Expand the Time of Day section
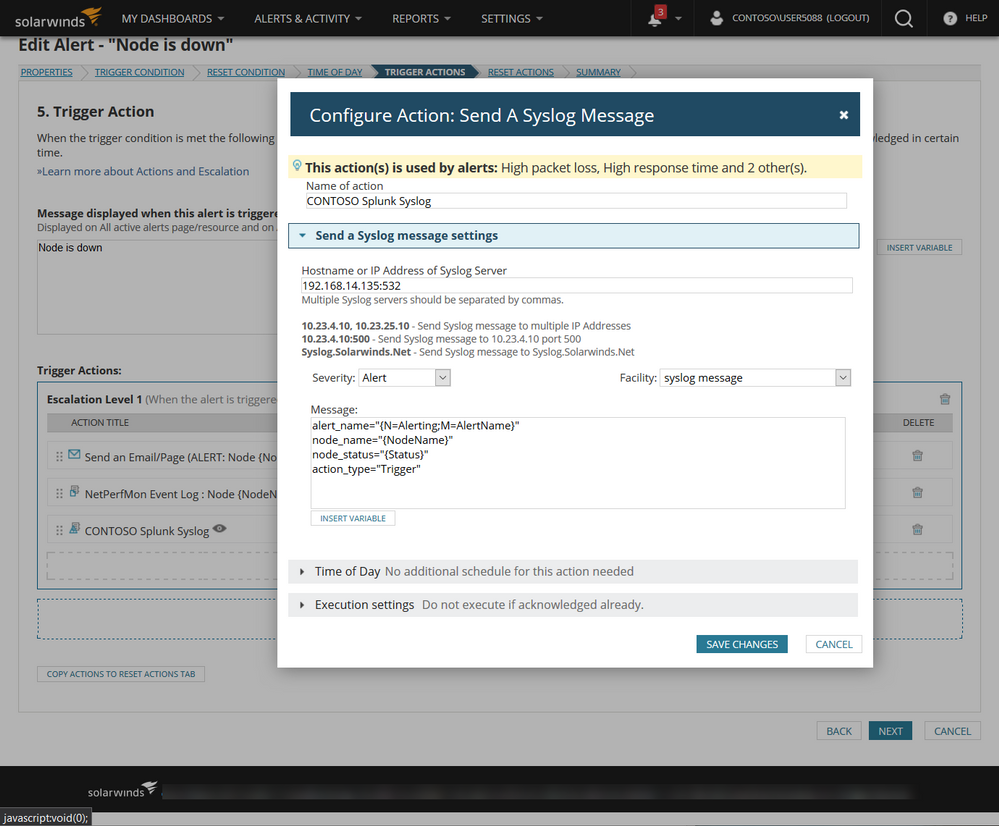This screenshot has width=999, height=826. (302, 571)
